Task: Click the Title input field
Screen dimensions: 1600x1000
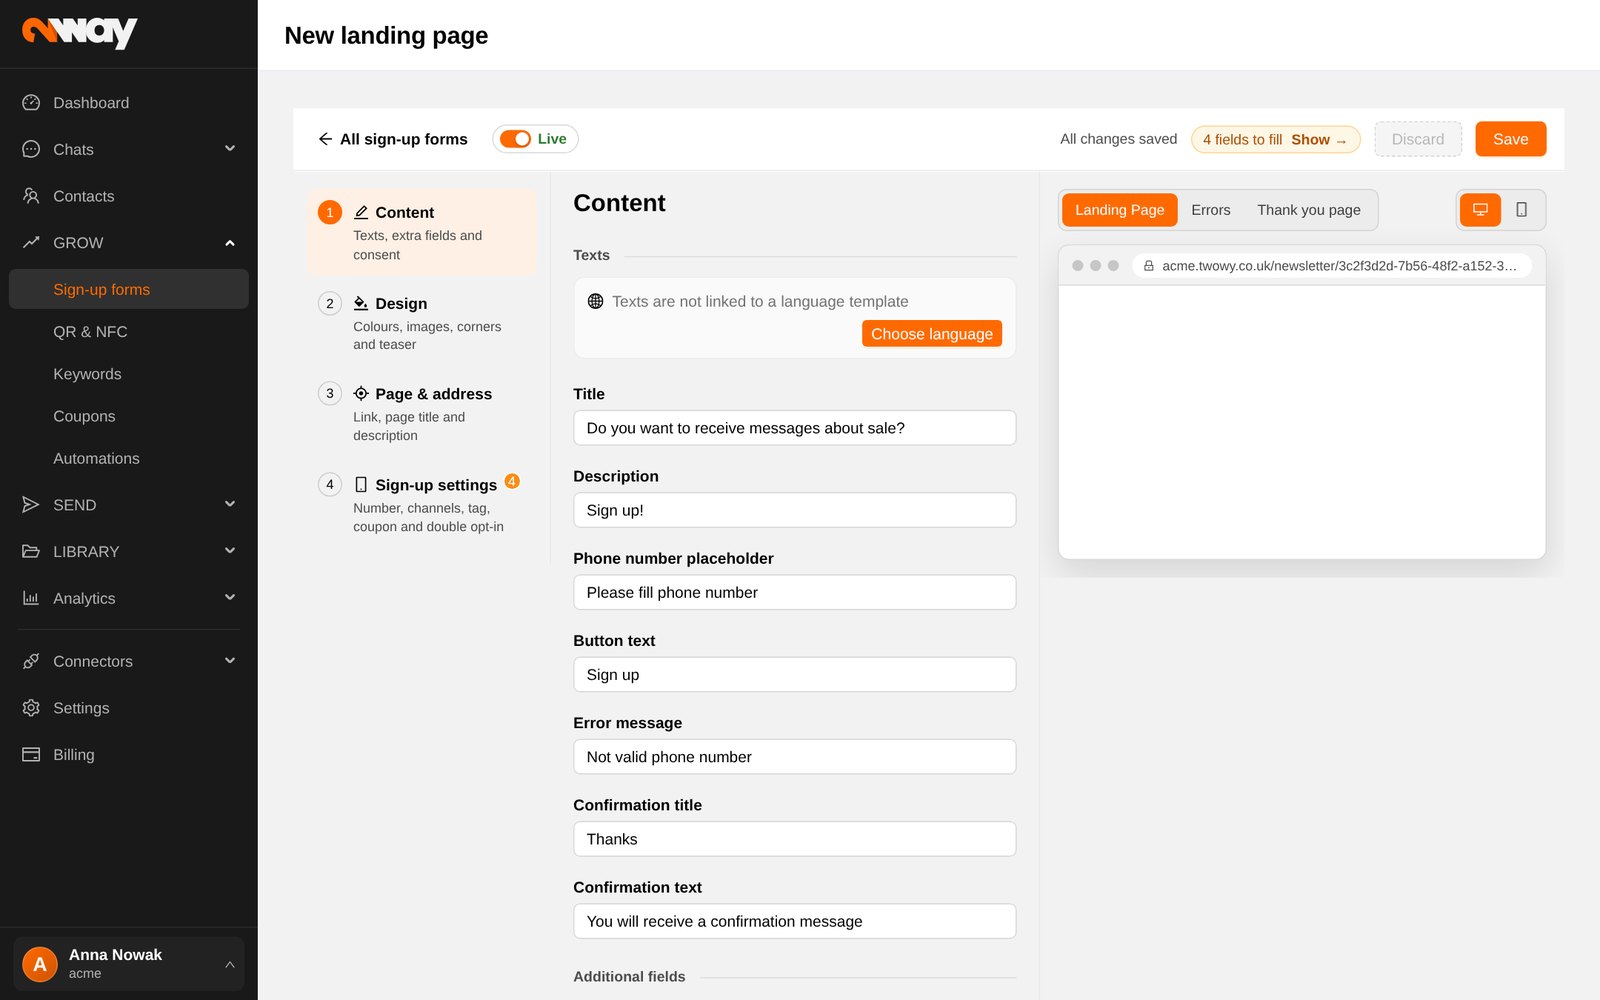Action: click(795, 428)
